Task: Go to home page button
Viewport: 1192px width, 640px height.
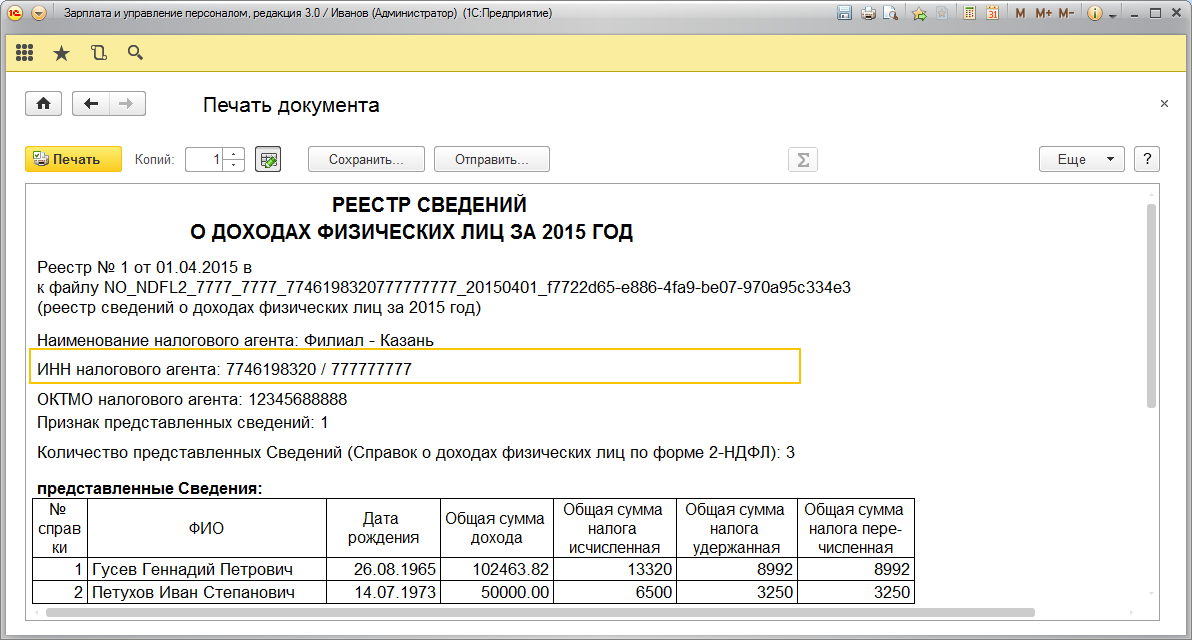Action: pyautogui.click(x=43, y=103)
